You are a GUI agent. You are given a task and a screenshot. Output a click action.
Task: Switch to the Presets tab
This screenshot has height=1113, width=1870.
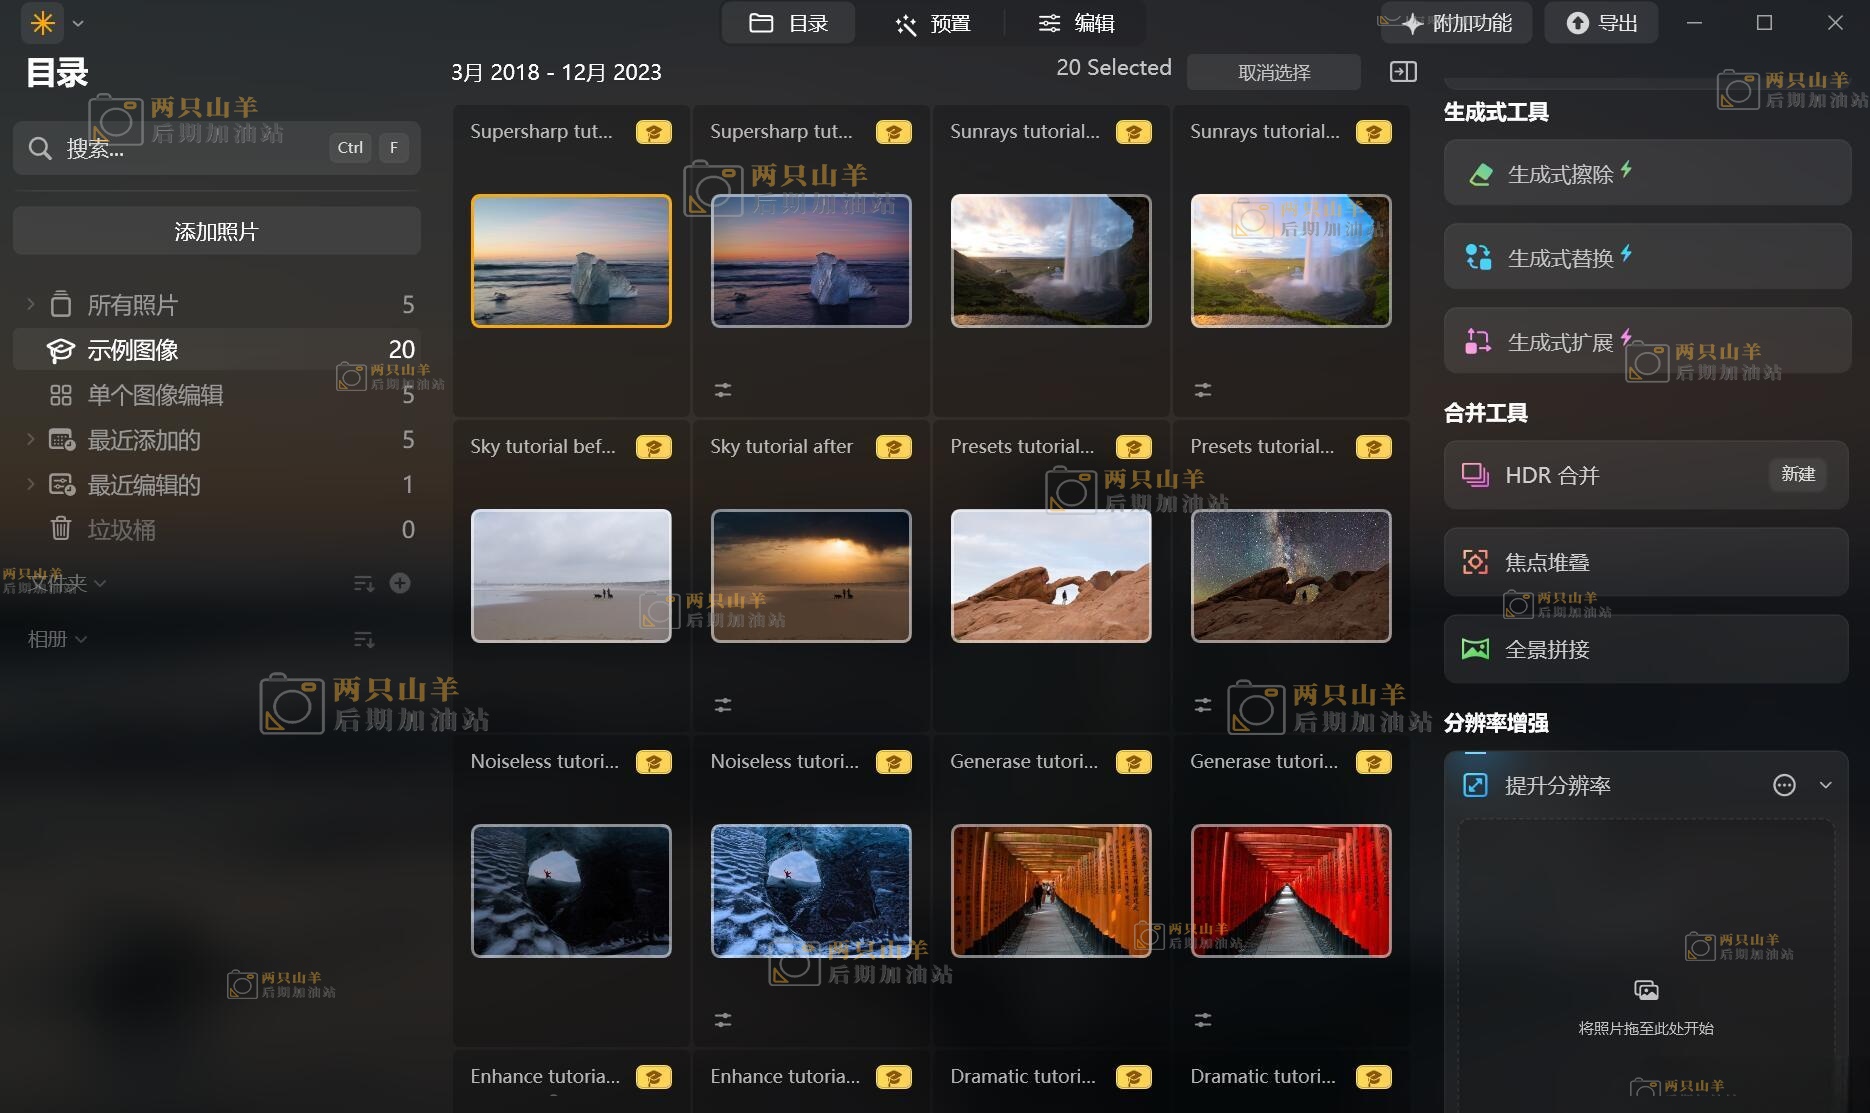point(932,23)
